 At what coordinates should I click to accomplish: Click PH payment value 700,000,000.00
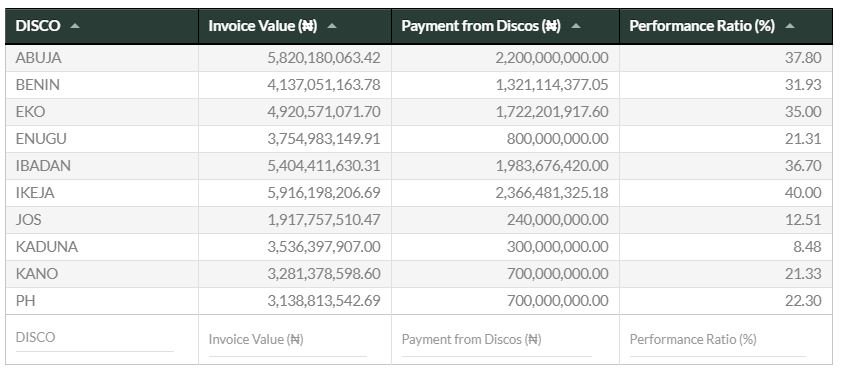(x=558, y=301)
